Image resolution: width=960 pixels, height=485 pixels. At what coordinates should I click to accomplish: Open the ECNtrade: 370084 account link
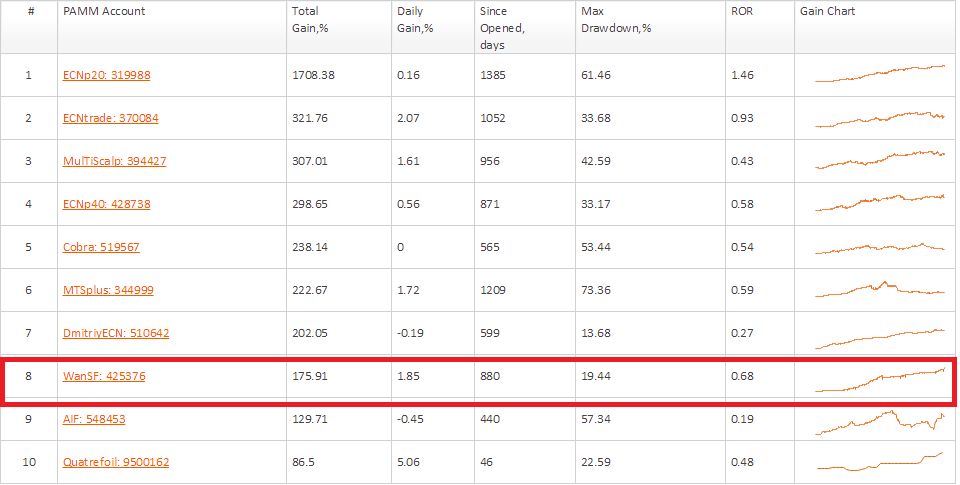coord(110,118)
